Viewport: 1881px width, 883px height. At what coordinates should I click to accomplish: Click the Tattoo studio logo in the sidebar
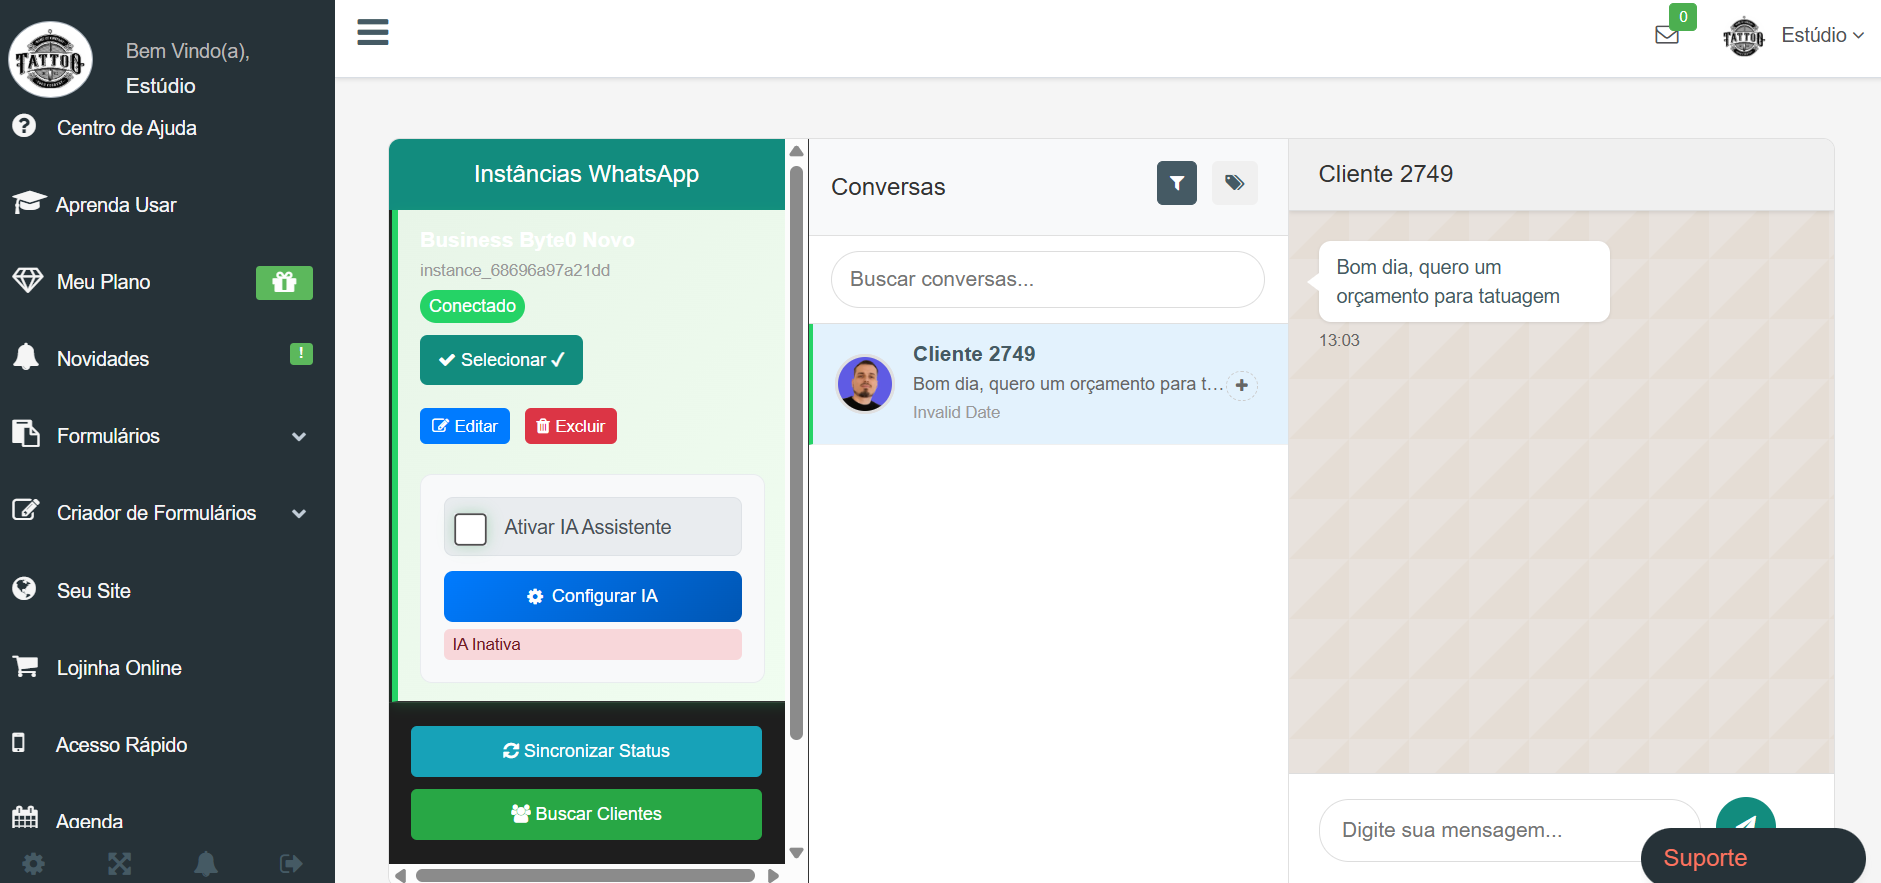click(x=50, y=59)
